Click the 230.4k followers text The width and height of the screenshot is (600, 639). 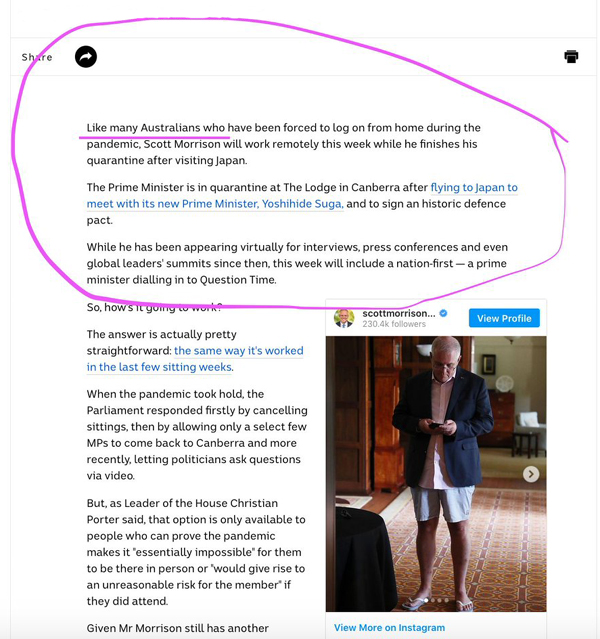coord(394,324)
